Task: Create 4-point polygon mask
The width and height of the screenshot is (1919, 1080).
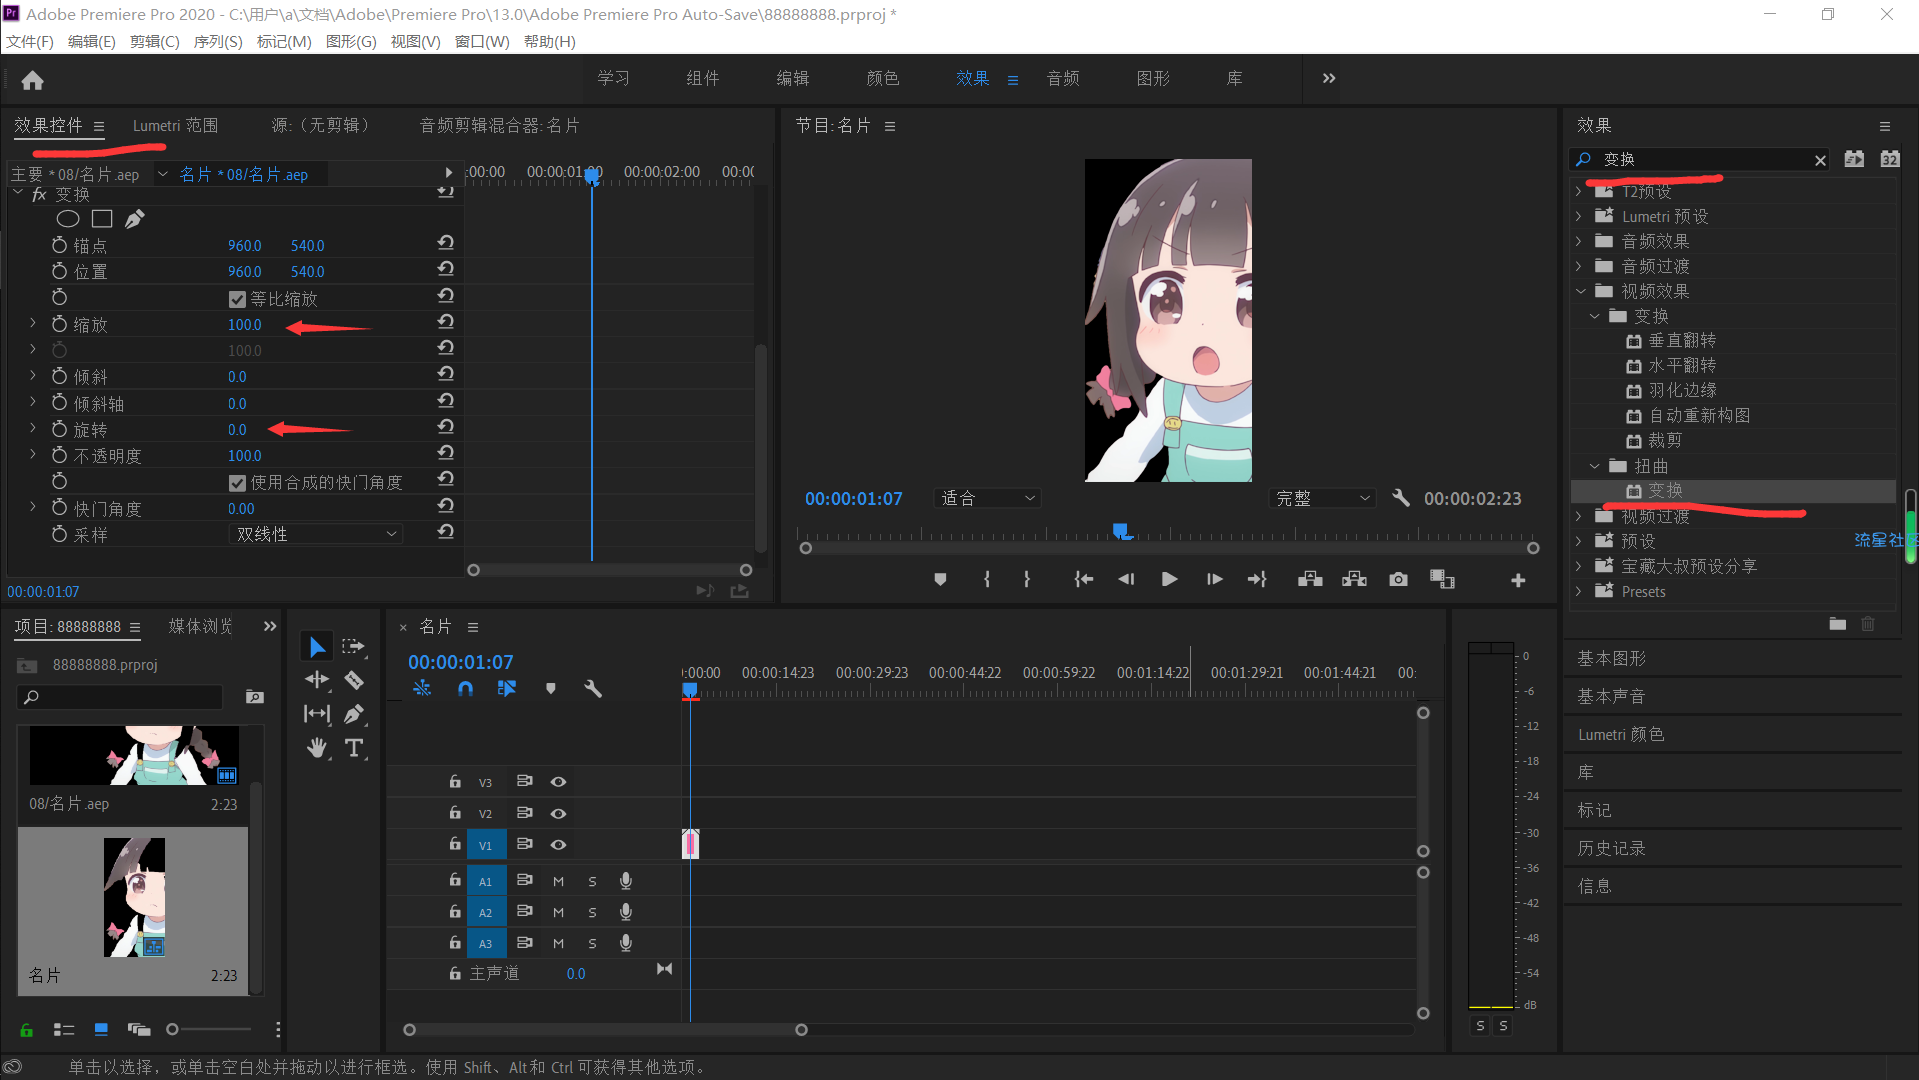Action: pos(102,219)
